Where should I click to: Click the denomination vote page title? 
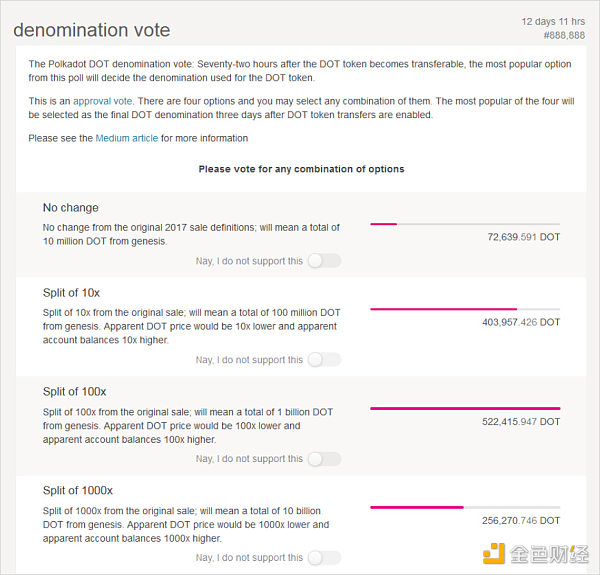point(92,30)
